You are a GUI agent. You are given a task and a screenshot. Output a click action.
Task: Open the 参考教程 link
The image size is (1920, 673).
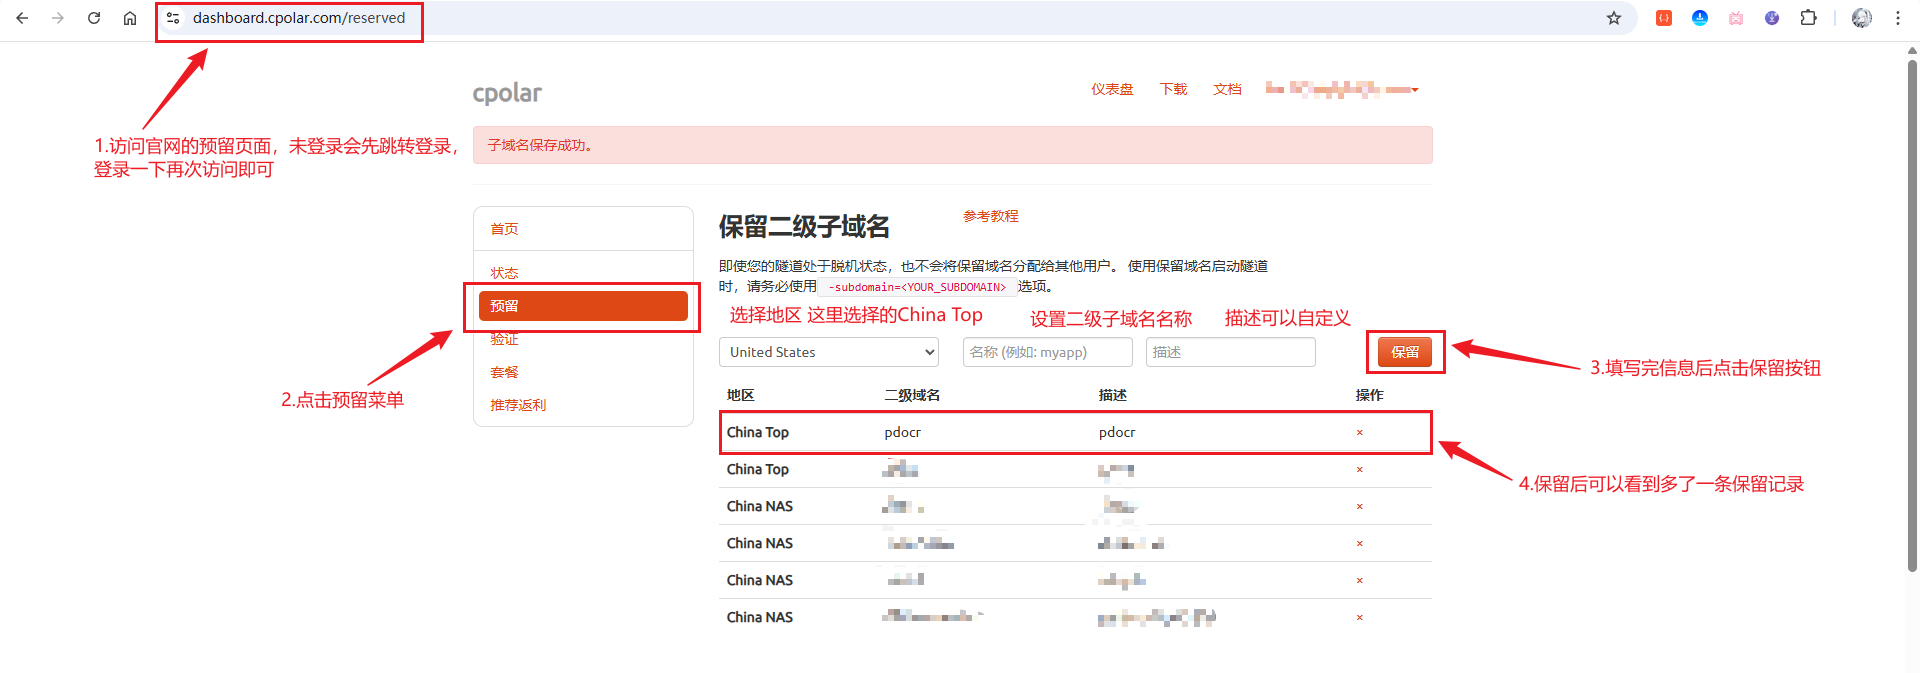pos(990,216)
